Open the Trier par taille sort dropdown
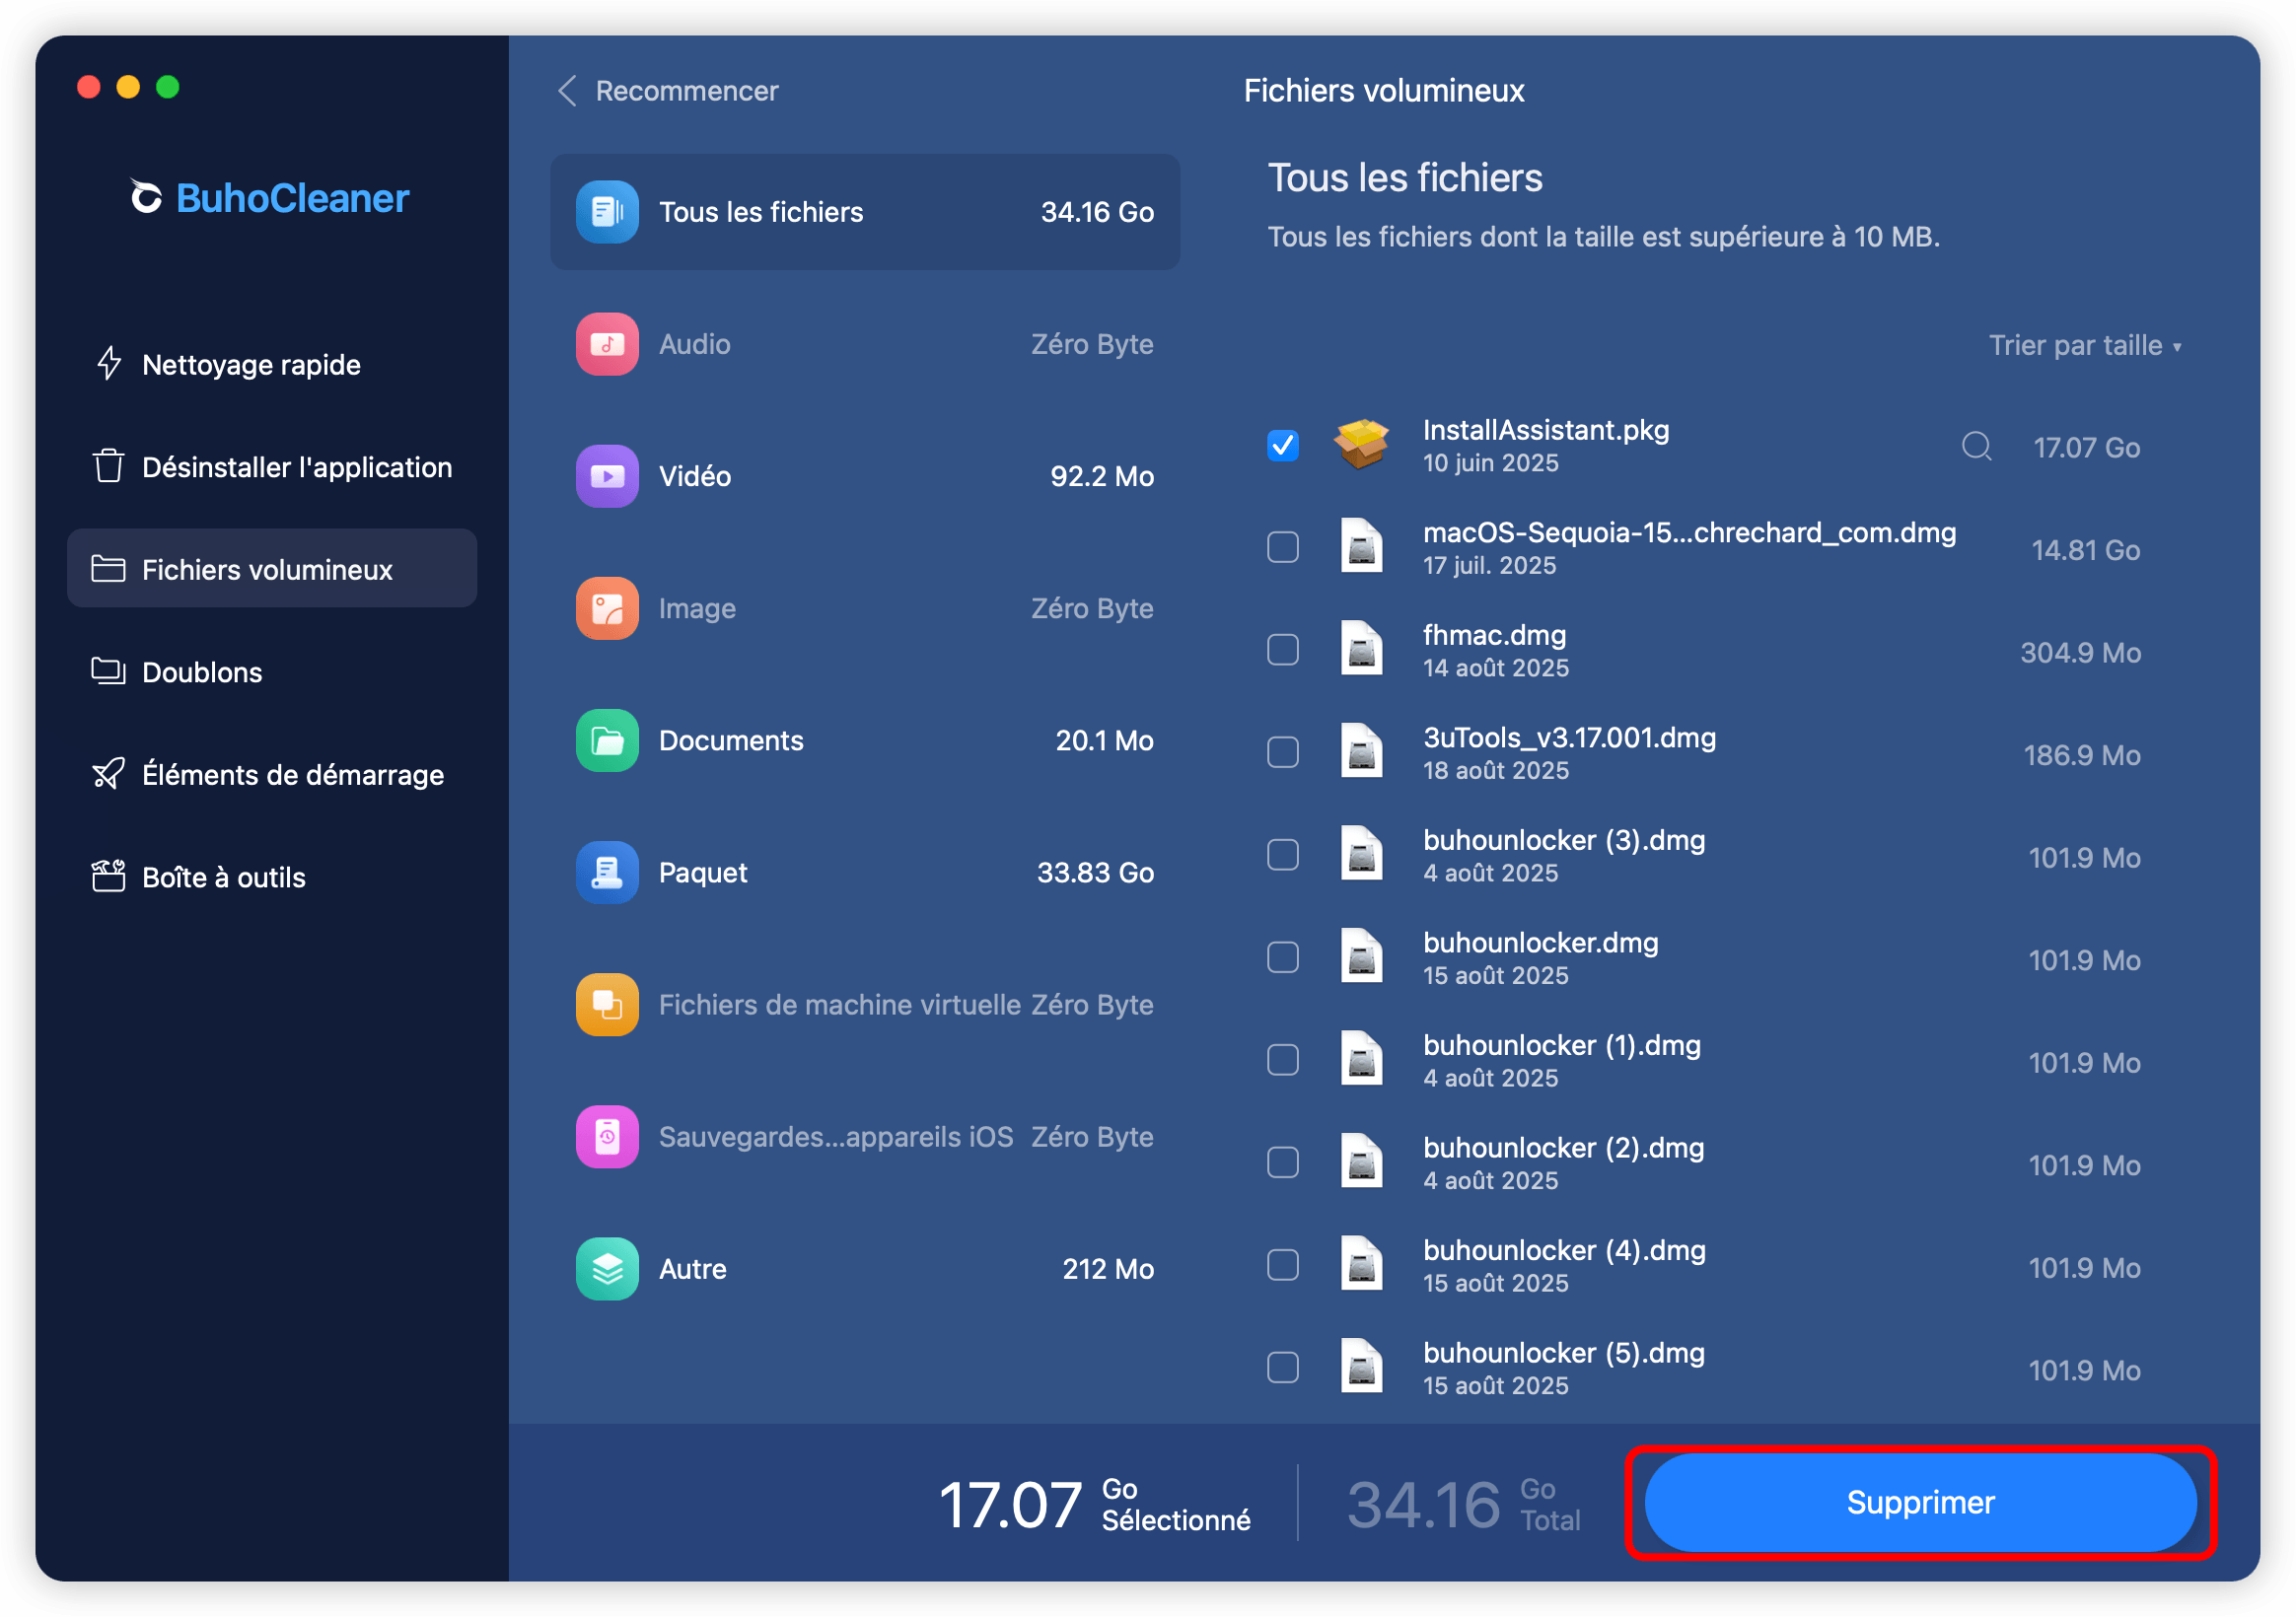Screen dimensions: 2296x1617 [2085, 346]
